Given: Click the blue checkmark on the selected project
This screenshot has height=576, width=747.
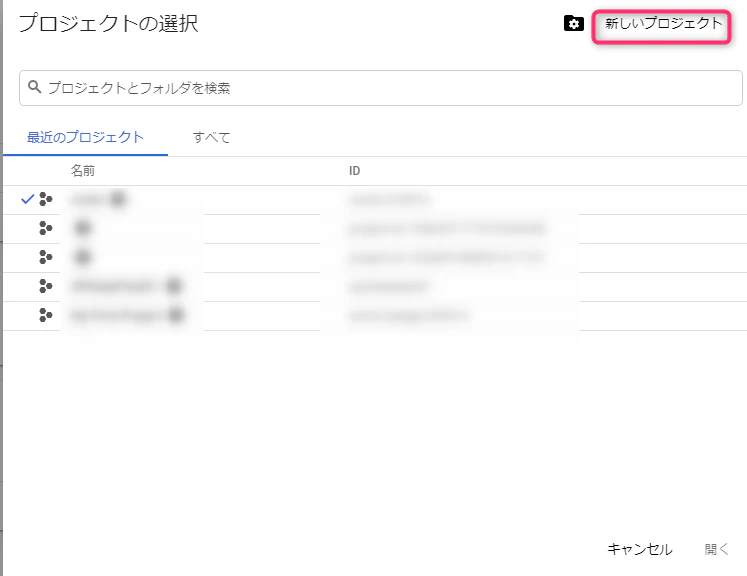Looking at the screenshot, I should coord(28,199).
